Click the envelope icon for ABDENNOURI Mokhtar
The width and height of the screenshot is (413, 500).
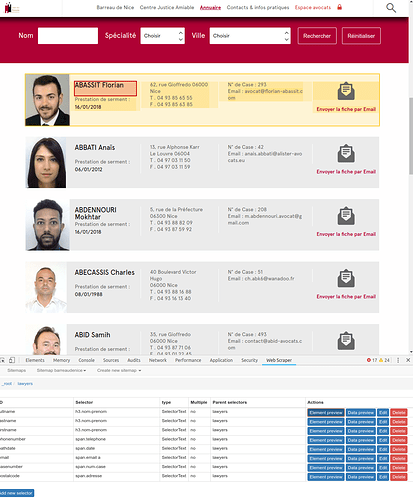point(346,216)
